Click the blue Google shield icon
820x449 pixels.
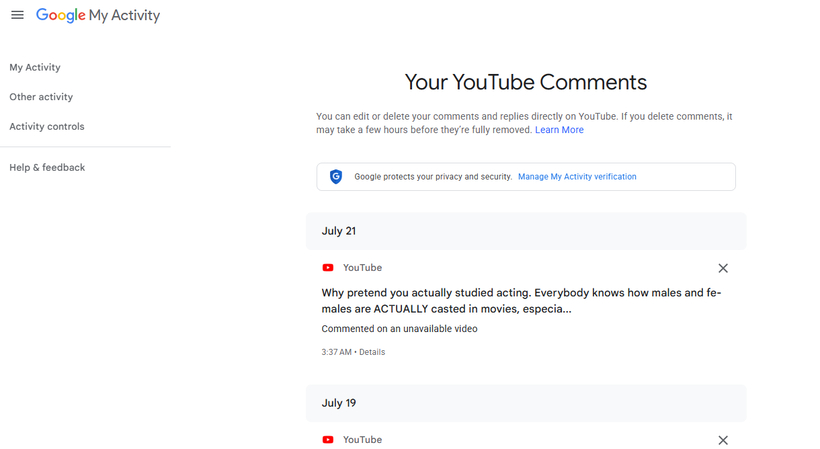336,177
